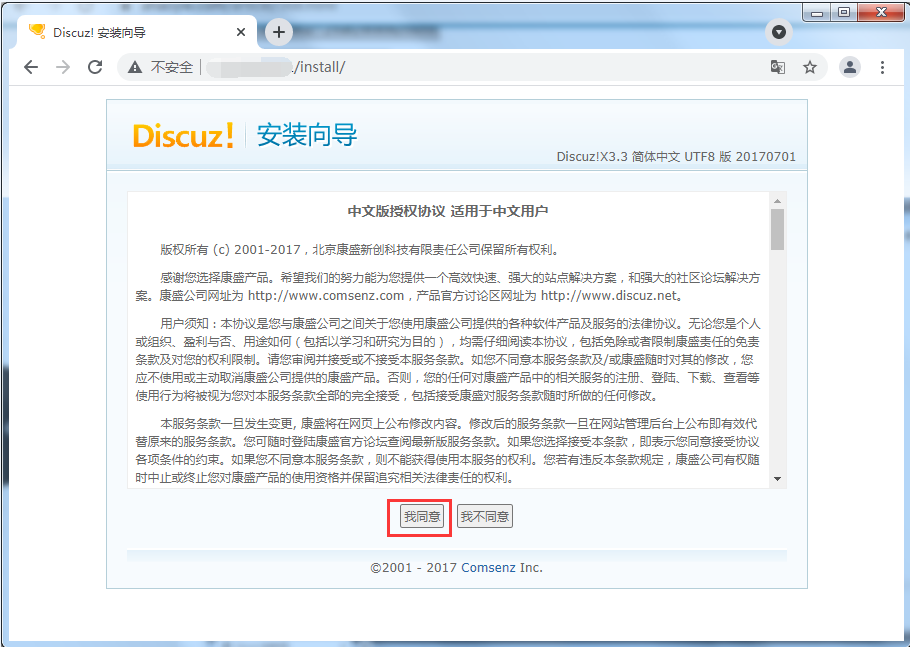Open the 不安全 site security warning
Viewport: 910px width, 647px height.
[161, 67]
